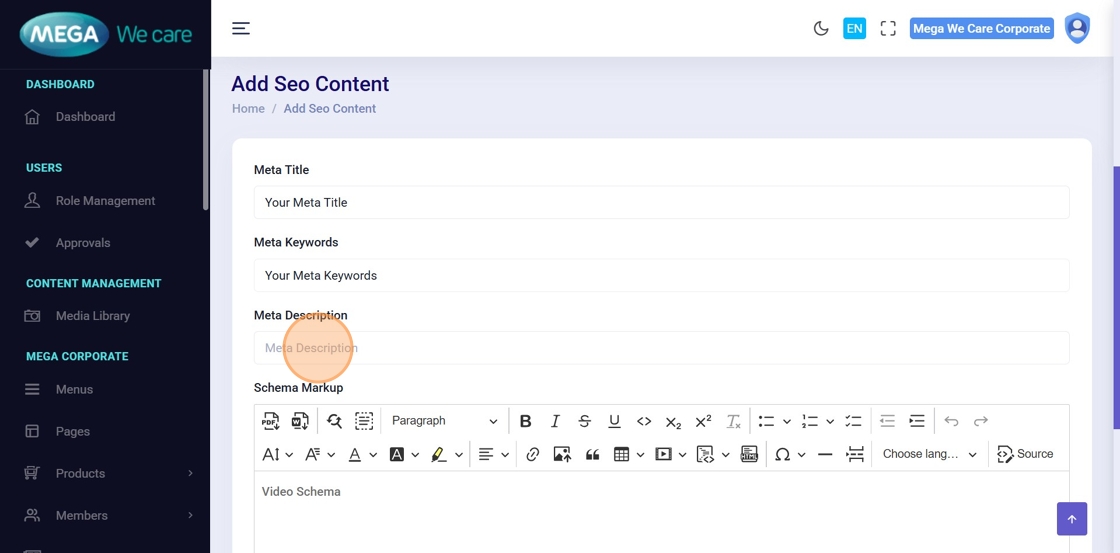Viewport: 1120px width, 553px height.
Task: Click the image upload icon
Action: click(562, 454)
